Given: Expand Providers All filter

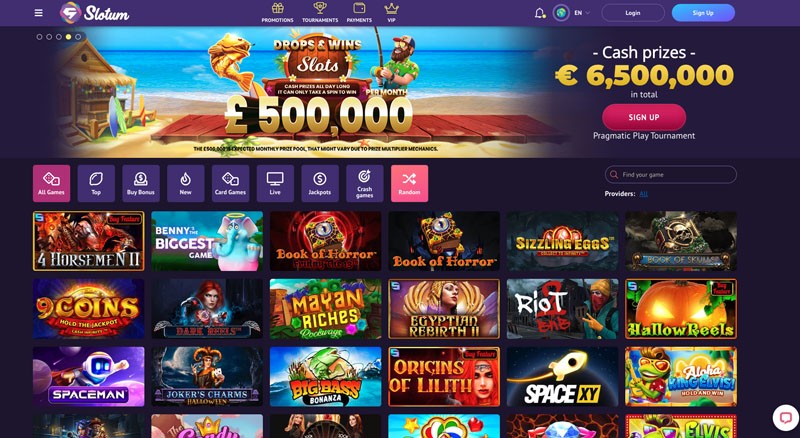Looking at the screenshot, I should tap(643, 194).
